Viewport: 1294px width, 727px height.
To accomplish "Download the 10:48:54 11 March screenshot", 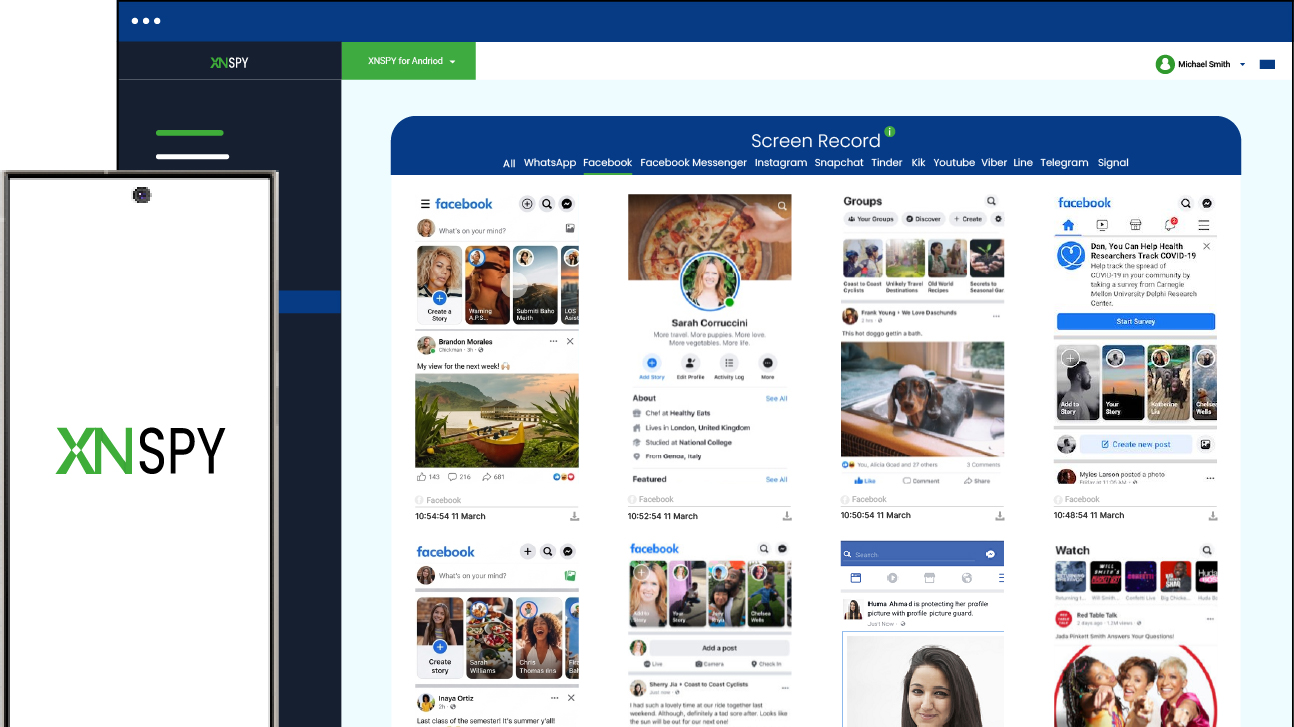I will click(1213, 516).
